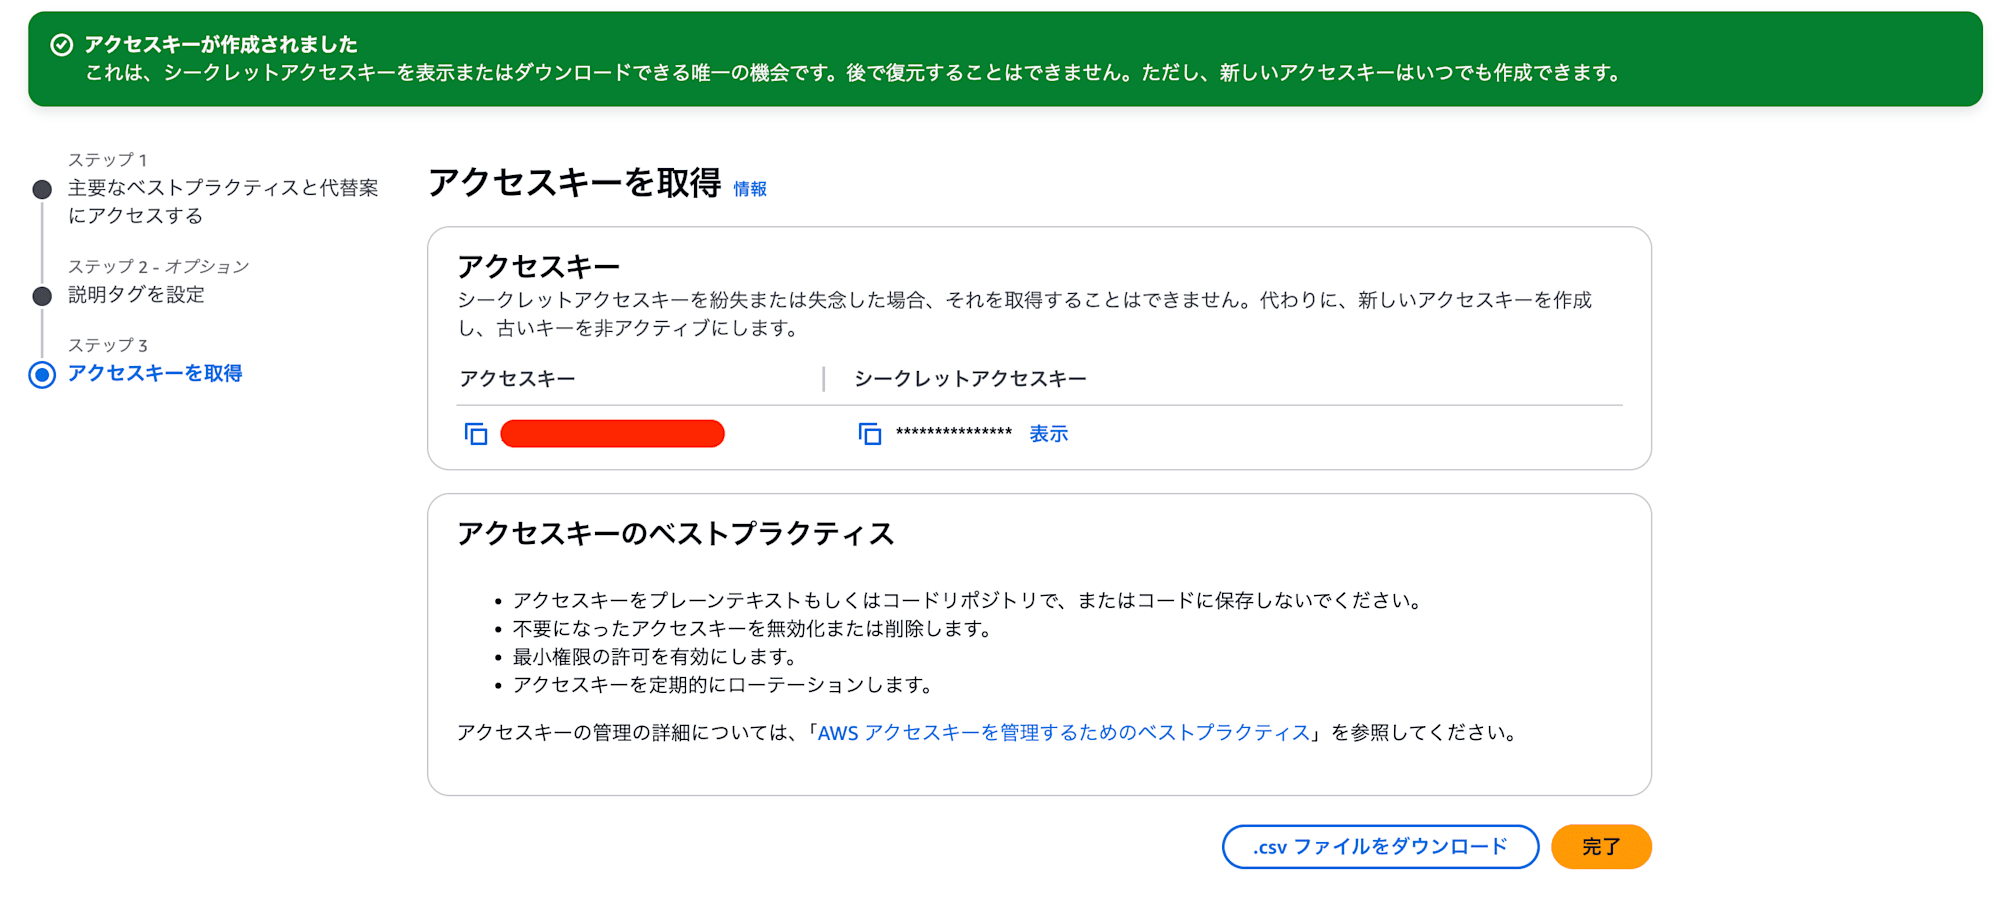Copy the secret access key with its copy icon

[x=870, y=434]
